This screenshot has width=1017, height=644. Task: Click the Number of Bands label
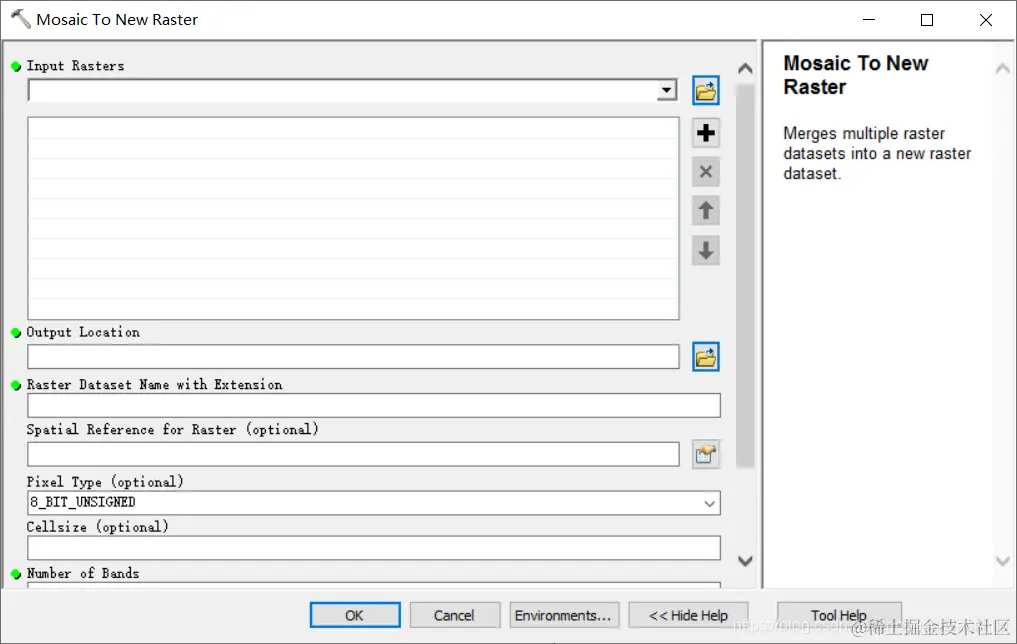pos(83,573)
